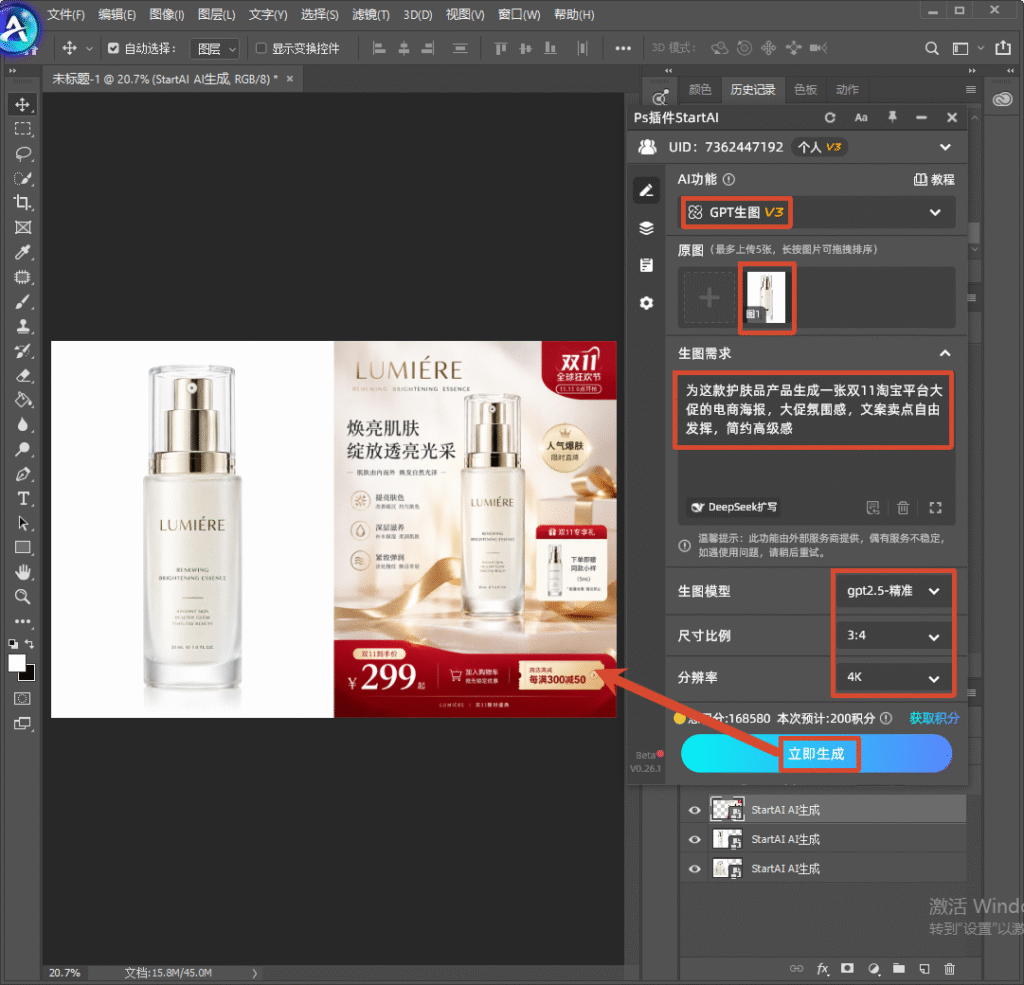Toggle the 自动选择 checkbox

tap(114, 48)
